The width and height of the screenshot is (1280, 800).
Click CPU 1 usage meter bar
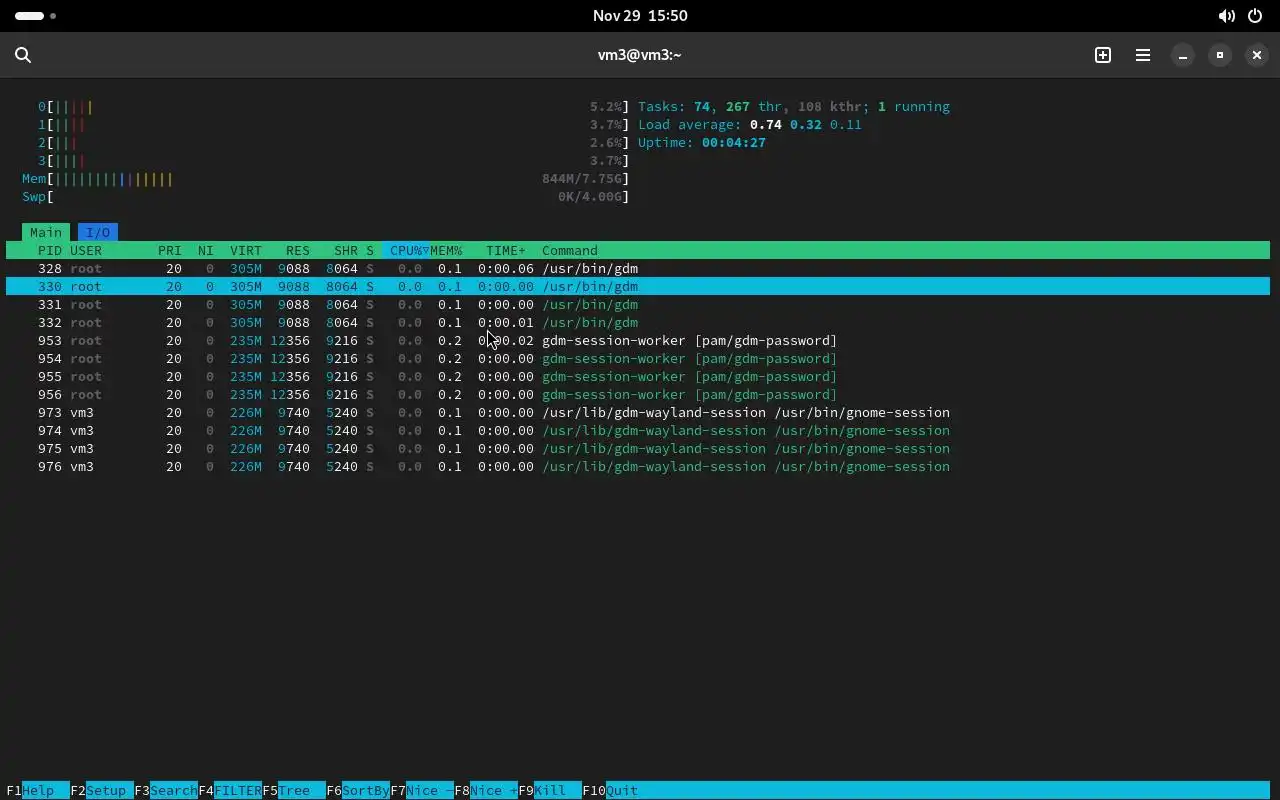pos(334,125)
